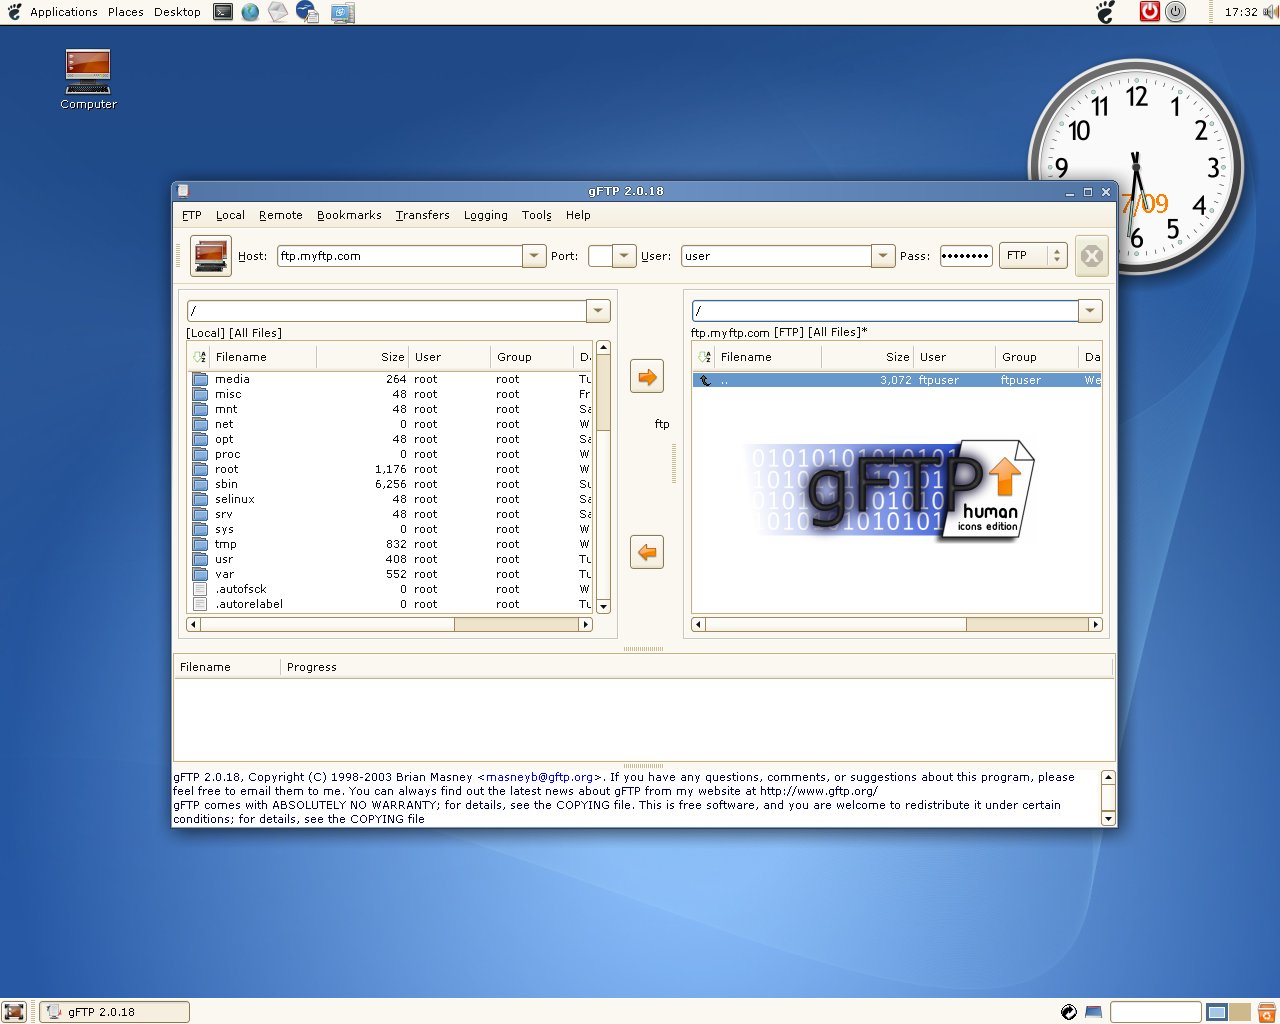Screen dimensions: 1280x1024
Task: Launch the web browser globe icon
Action: coord(250,12)
